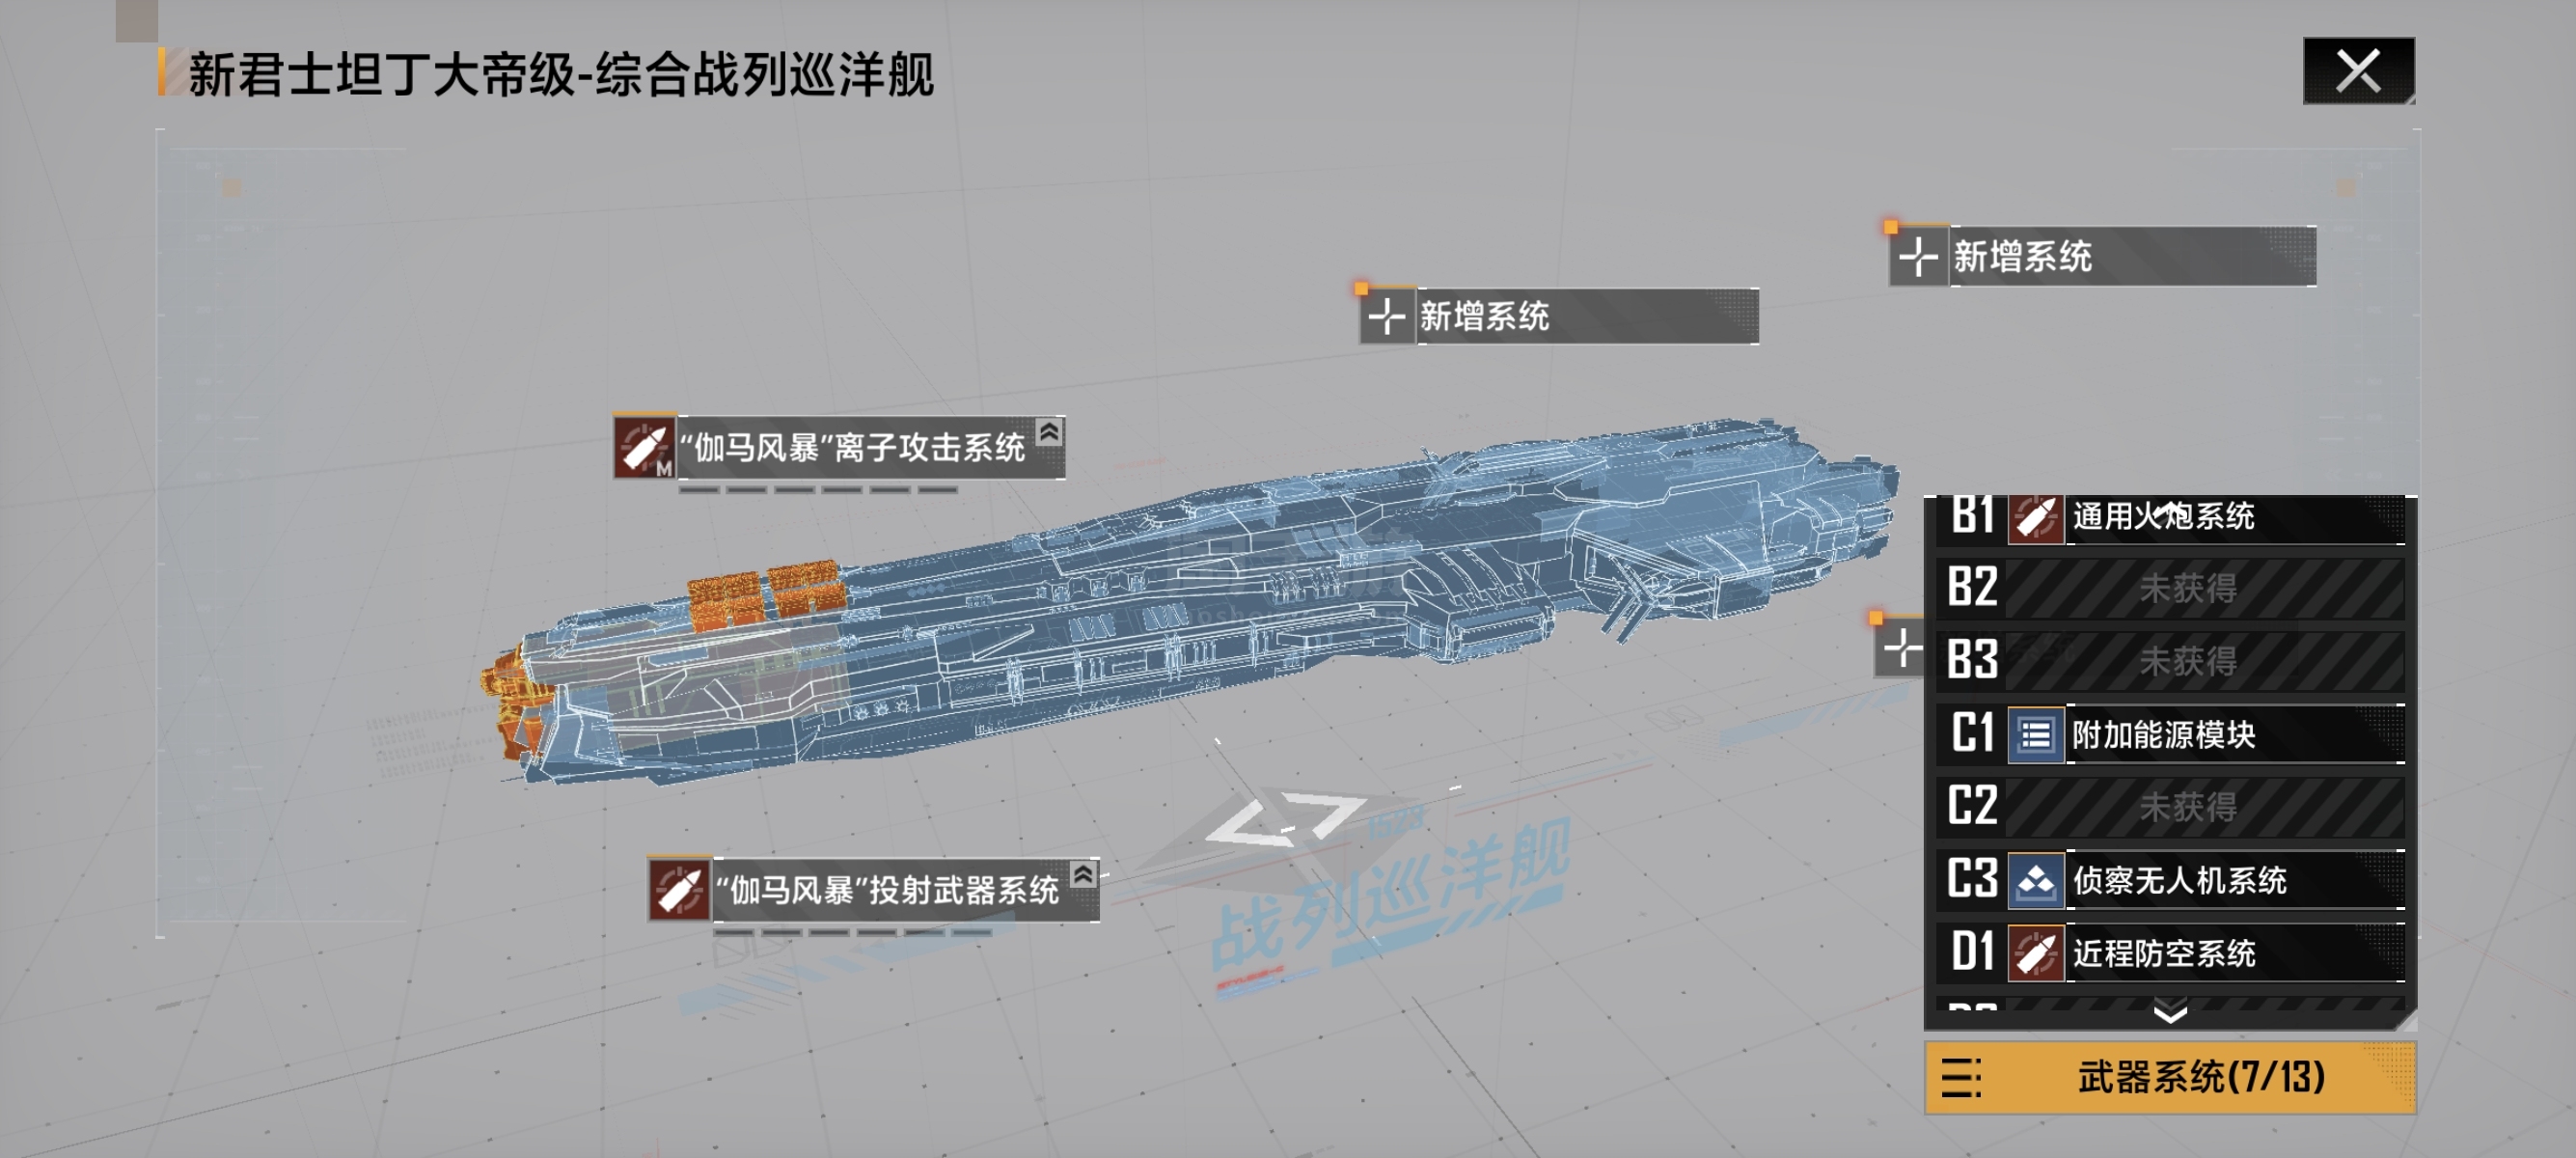This screenshot has width=2576, height=1158.
Task: Select B1 通用火炮系统 row
Action: tap(2171, 518)
